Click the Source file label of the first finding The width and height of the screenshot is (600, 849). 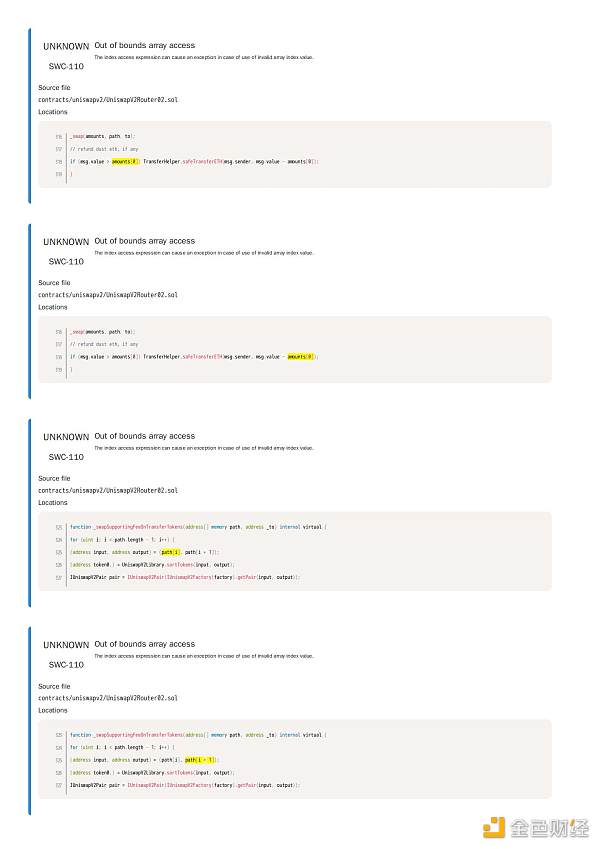tap(54, 87)
